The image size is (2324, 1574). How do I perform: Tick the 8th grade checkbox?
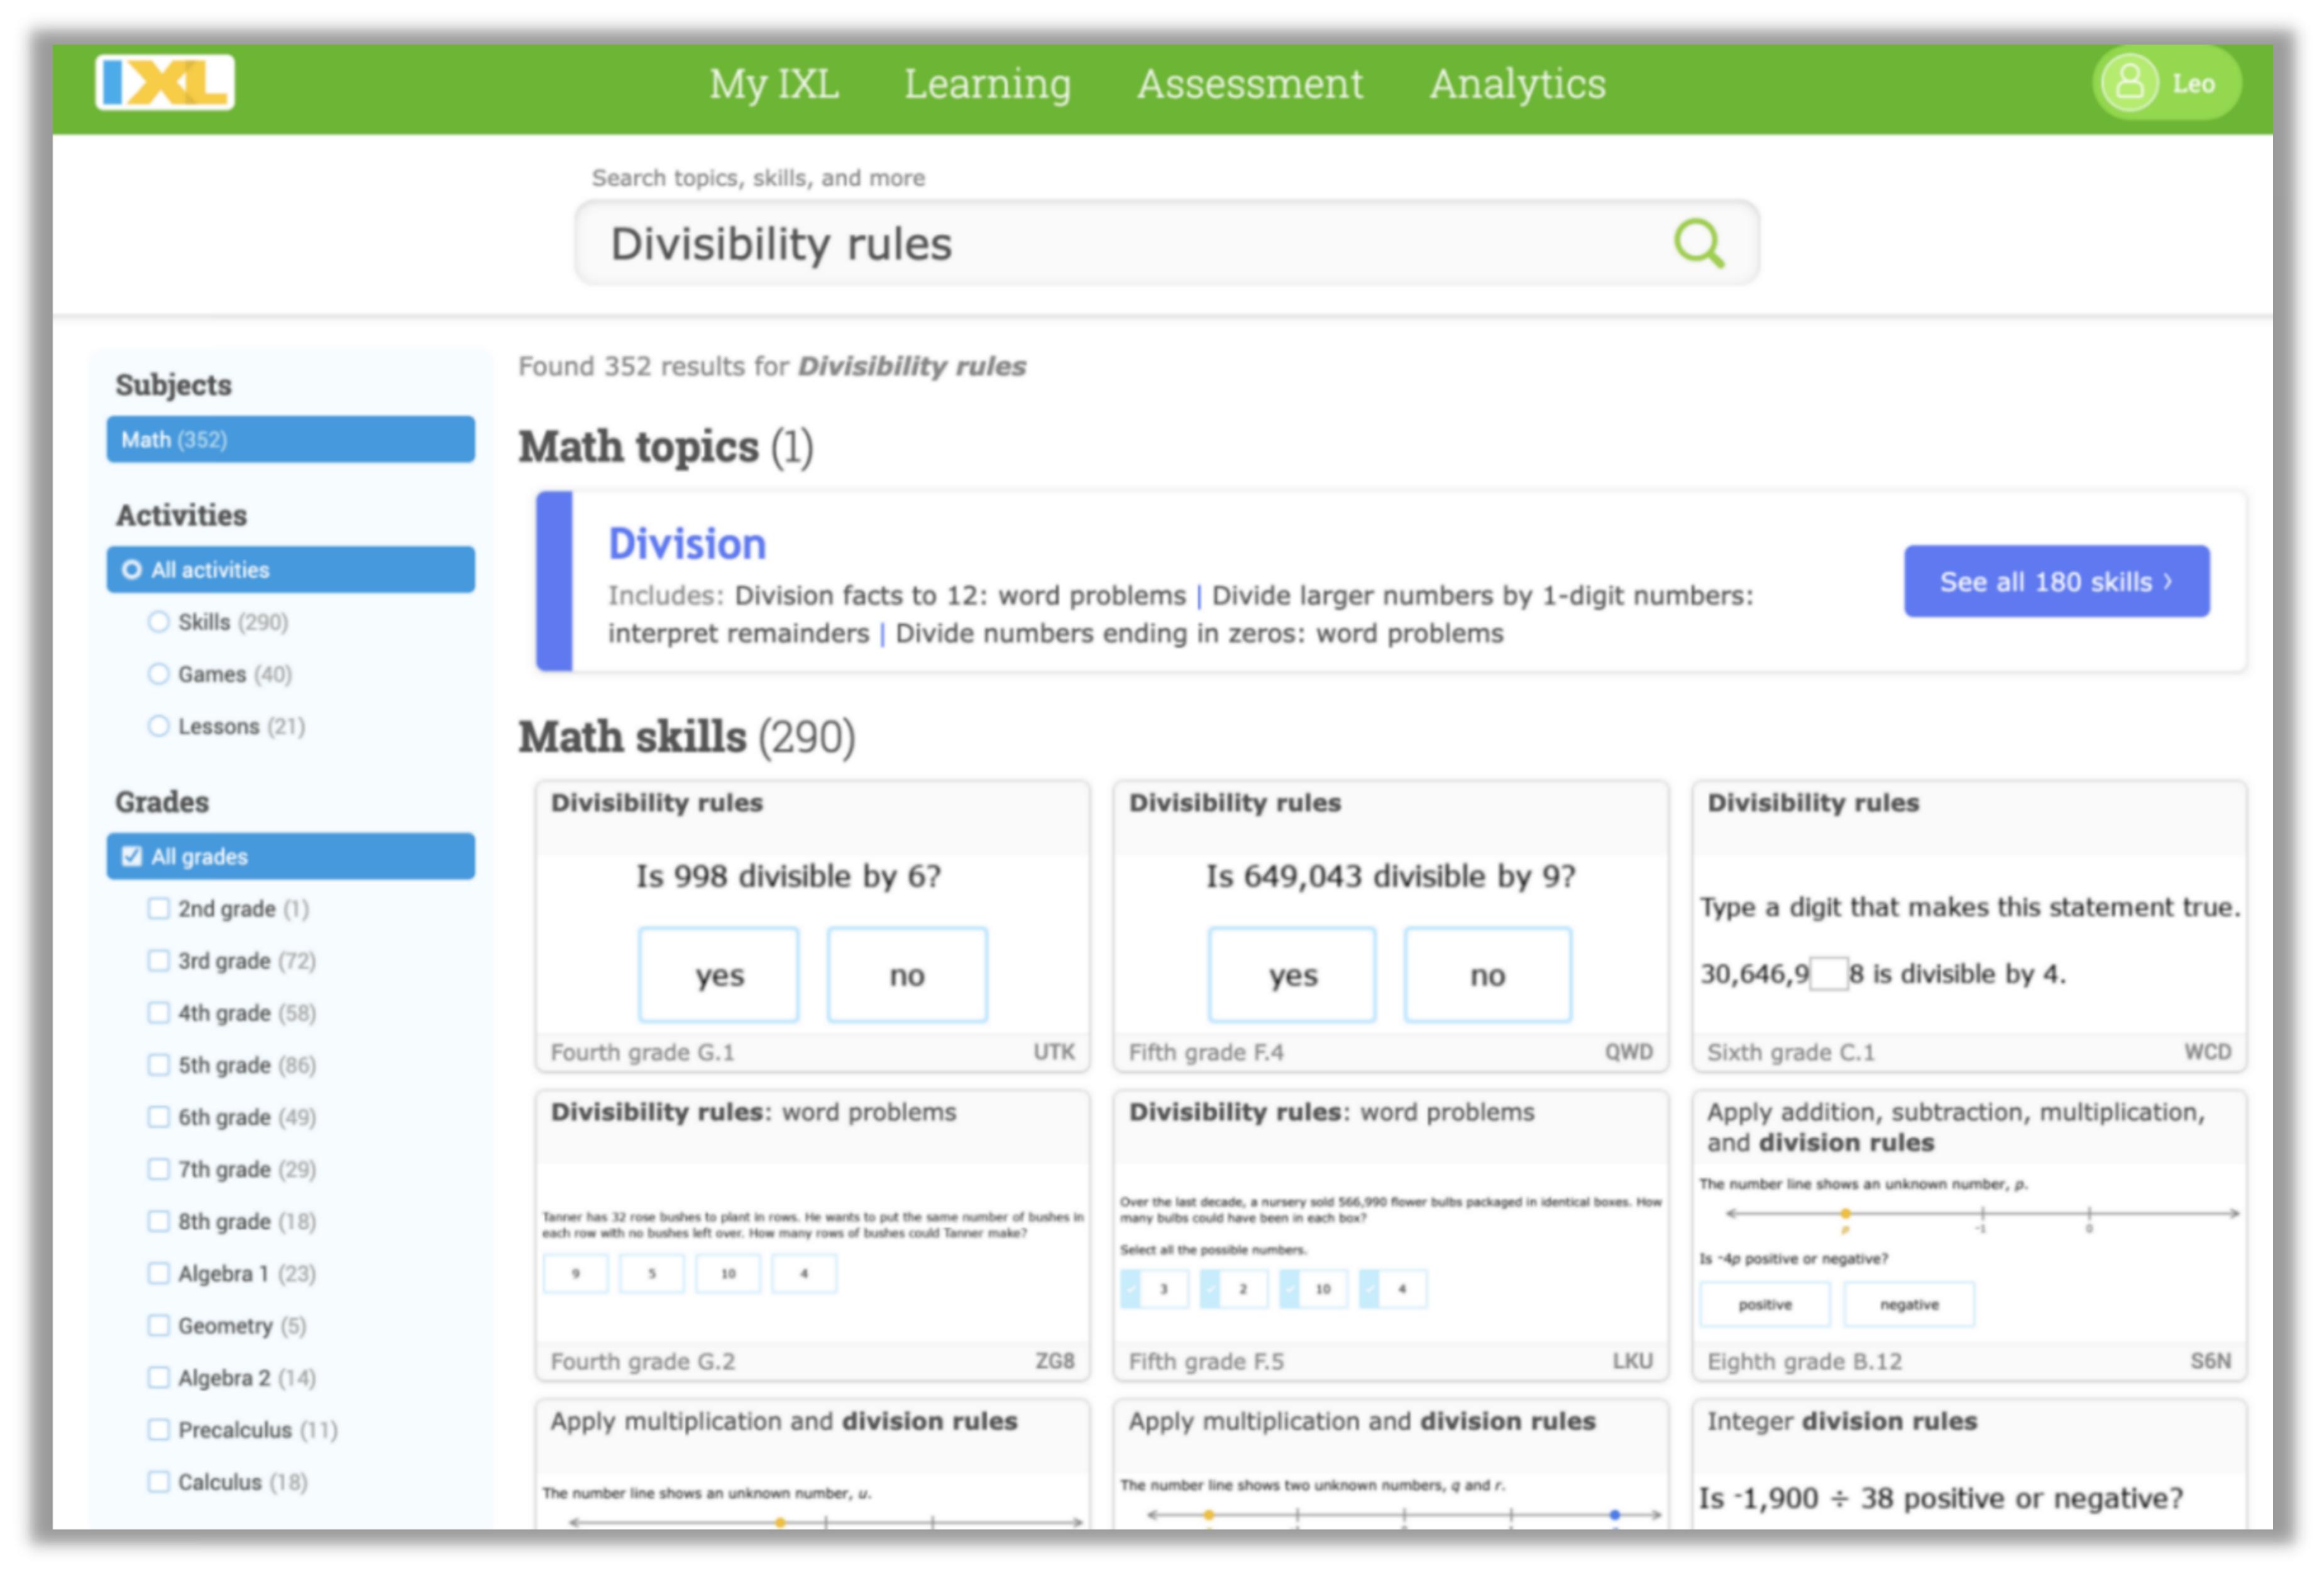tap(158, 1220)
